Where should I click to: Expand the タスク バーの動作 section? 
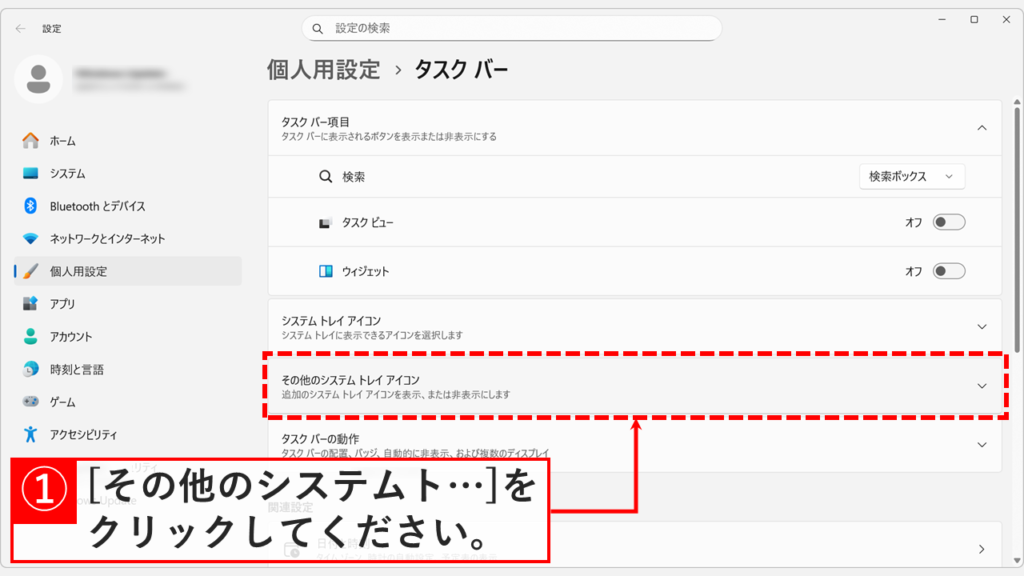tap(981, 441)
